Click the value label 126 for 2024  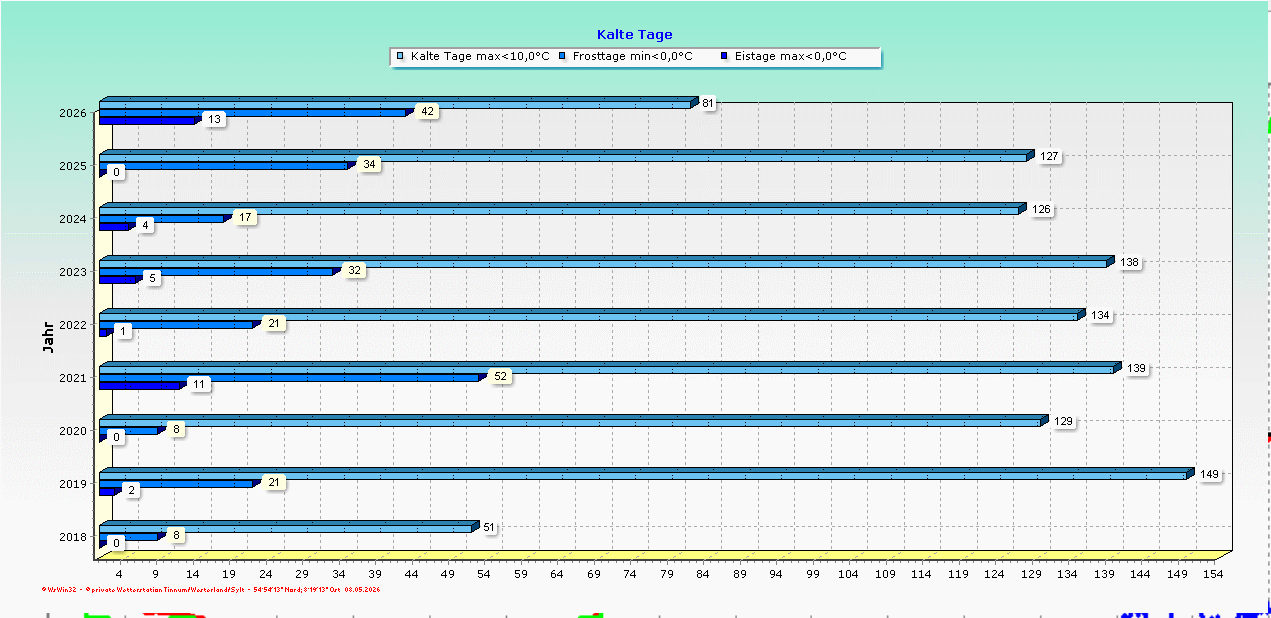coord(1041,209)
